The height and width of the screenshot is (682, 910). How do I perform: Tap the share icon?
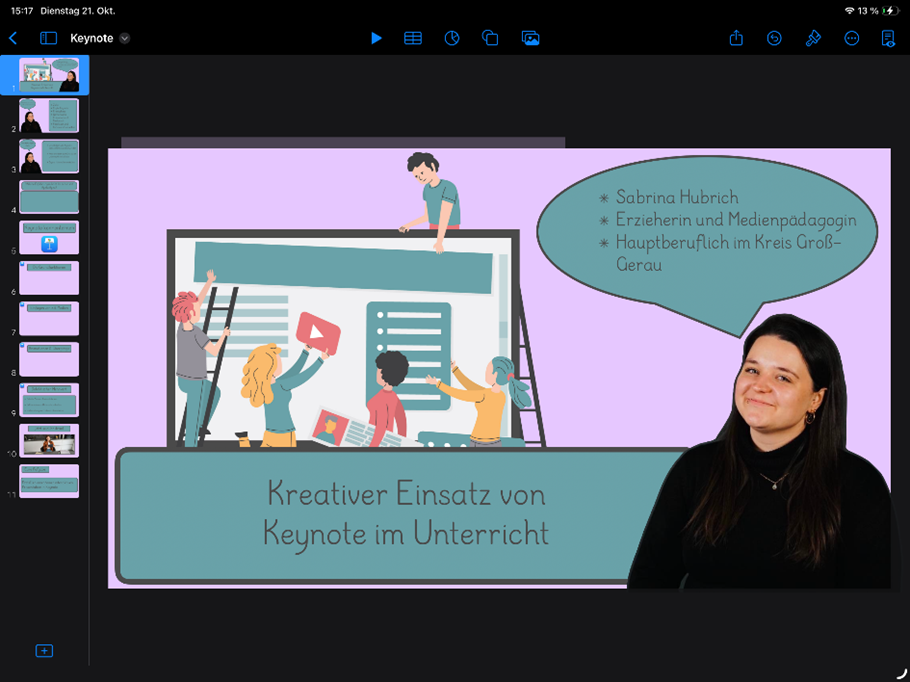tap(736, 38)
